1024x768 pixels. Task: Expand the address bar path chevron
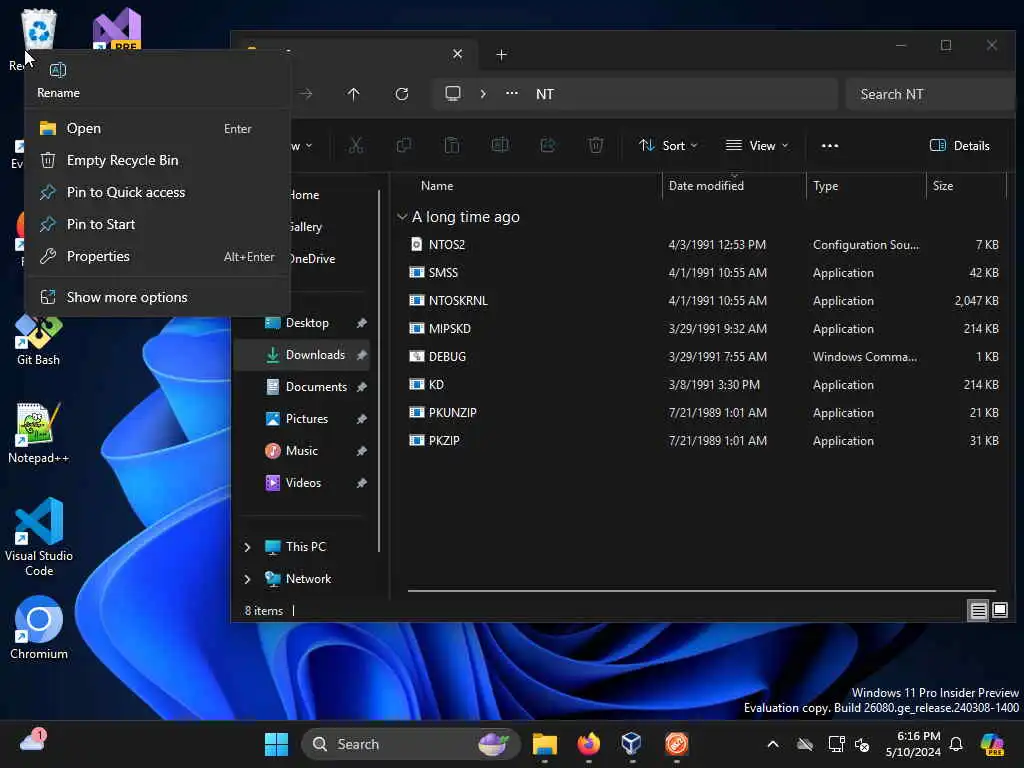click(483, 94)
